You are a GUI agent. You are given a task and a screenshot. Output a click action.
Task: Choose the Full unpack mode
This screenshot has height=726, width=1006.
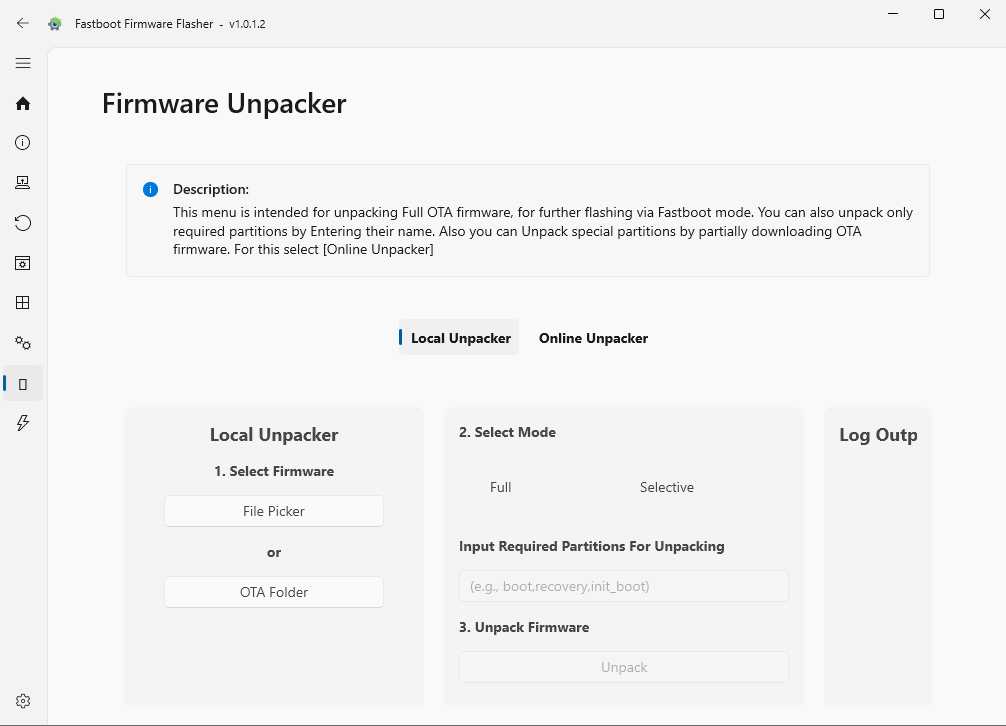[500, 487]
